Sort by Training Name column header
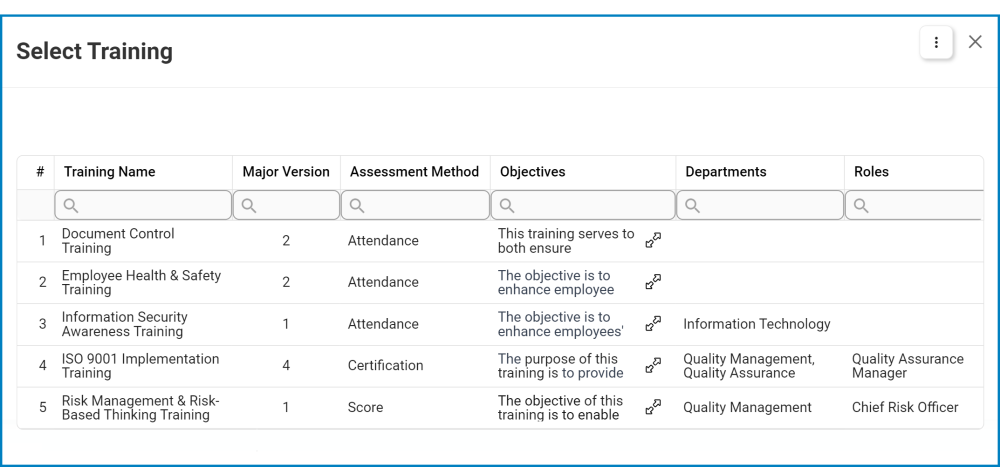The width and height of the screenshot is (1000, 467). pos(110,172)
